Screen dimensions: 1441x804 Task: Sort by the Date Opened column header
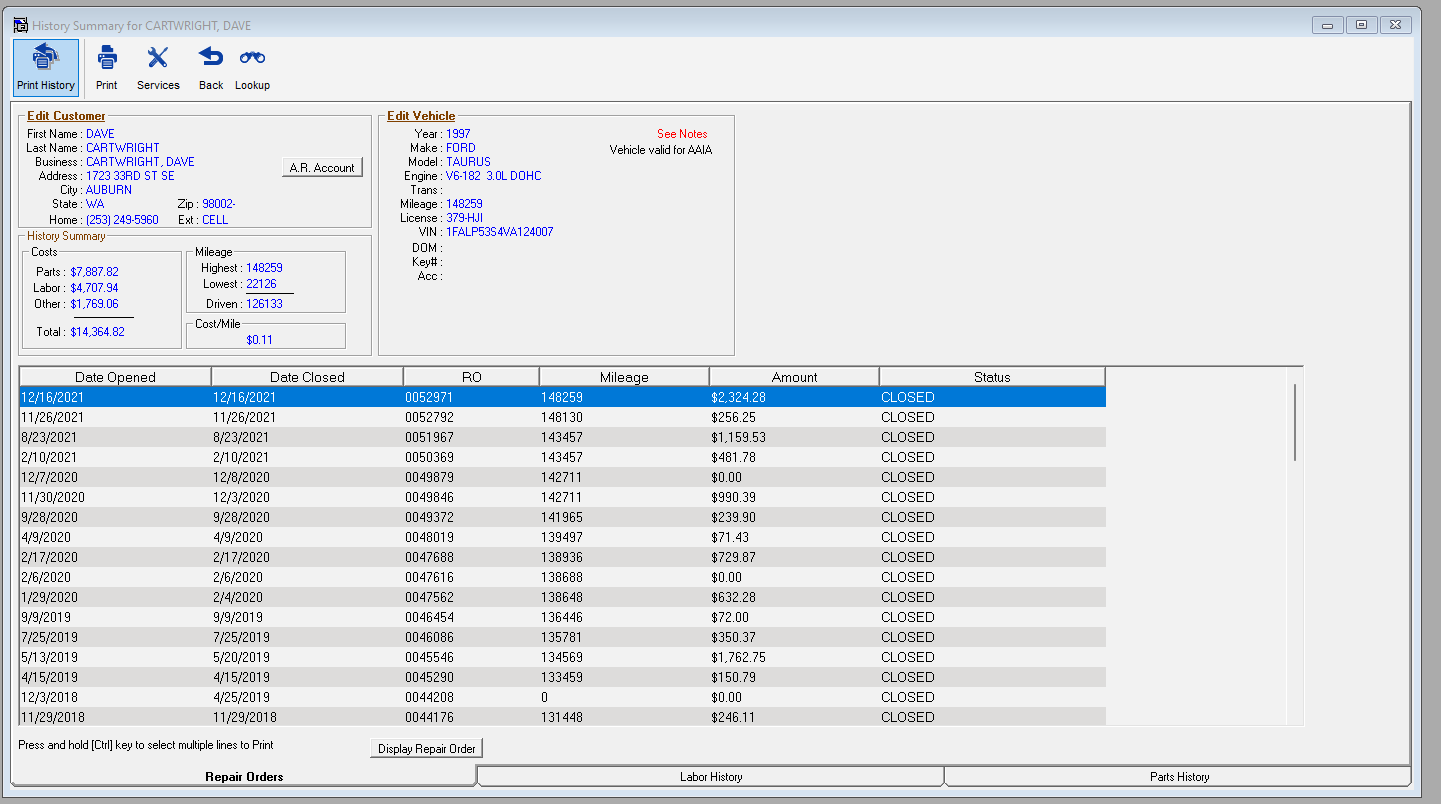click(116, 377)
